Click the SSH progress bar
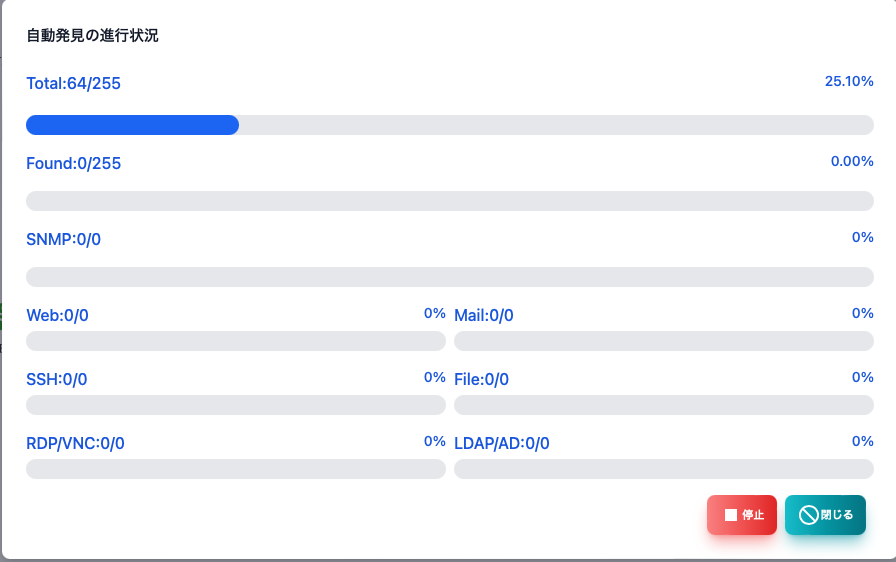Viewport: 896px width, 562px height. click(x=236, y=405)
